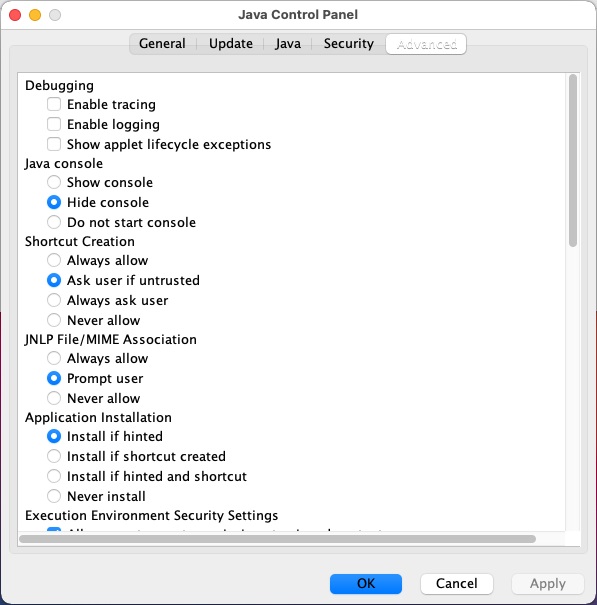Enable tracing checkbox under Debugging
The width and height of the screenshot is (597, 605).
click(x=54, y=104)
